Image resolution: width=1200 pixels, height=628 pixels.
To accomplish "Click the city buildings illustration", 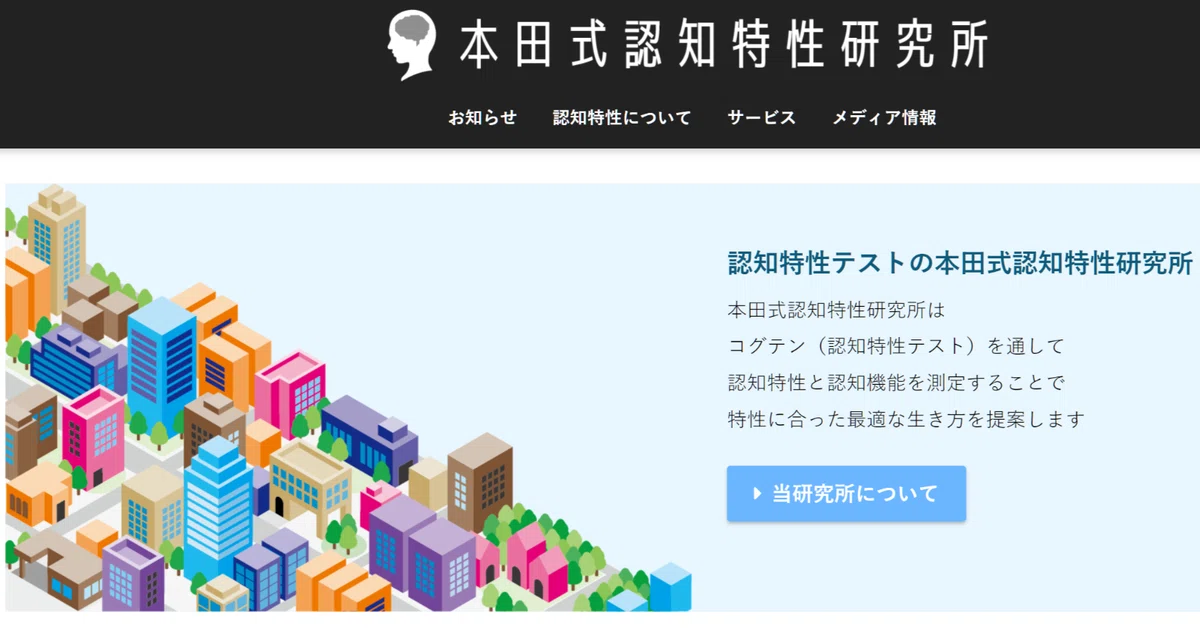I will click(x=348, y=397).
